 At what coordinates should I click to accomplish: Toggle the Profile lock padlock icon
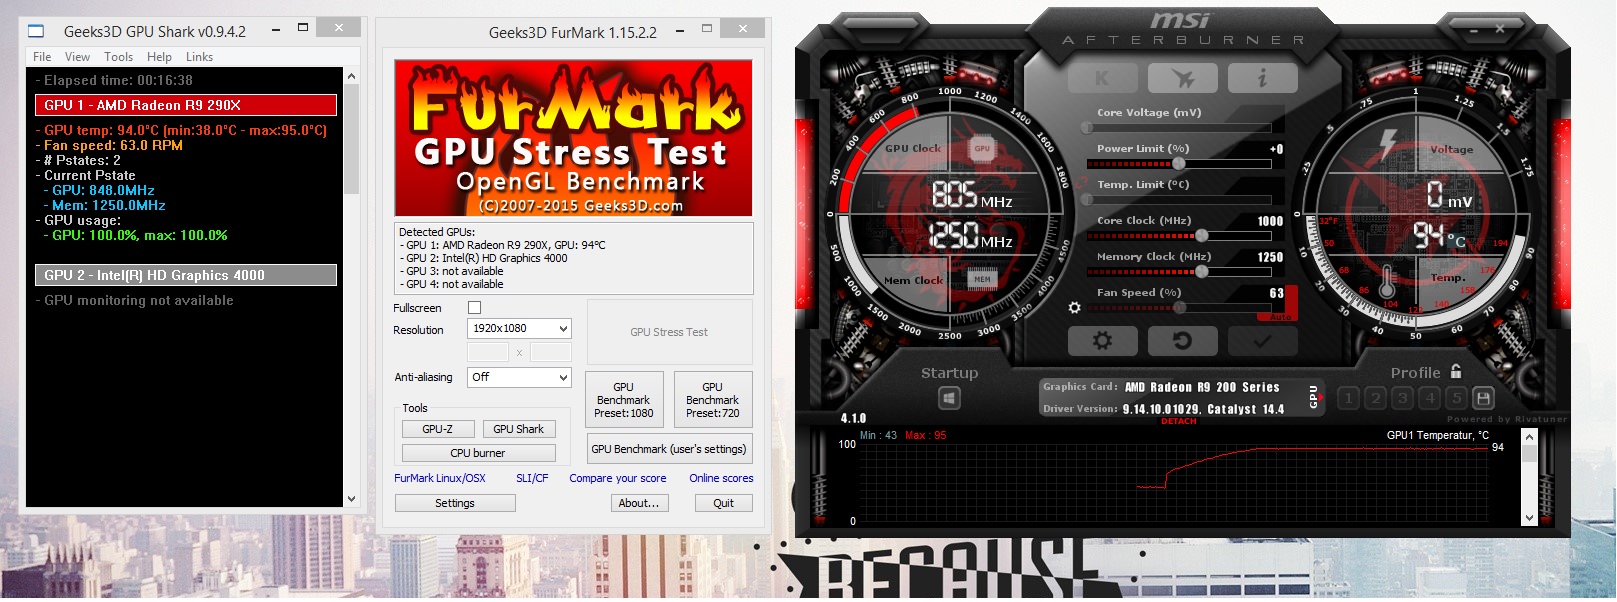pos(1456,371)
